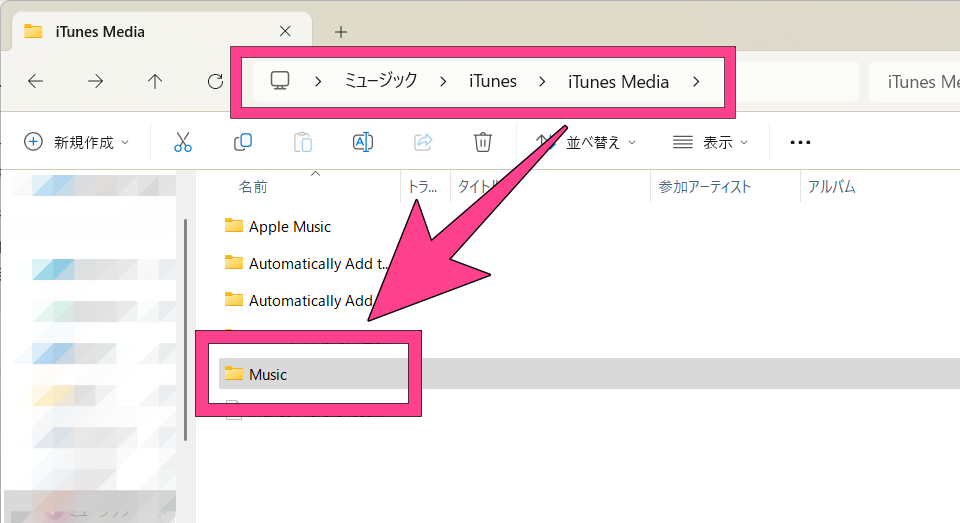Refresh the current folder view
Screen dimensions: 960x523
215,81
